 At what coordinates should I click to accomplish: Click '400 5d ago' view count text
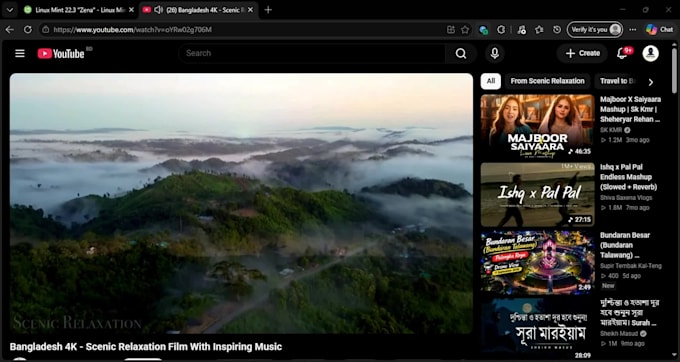pyautogui.click(x=621, y=276)
